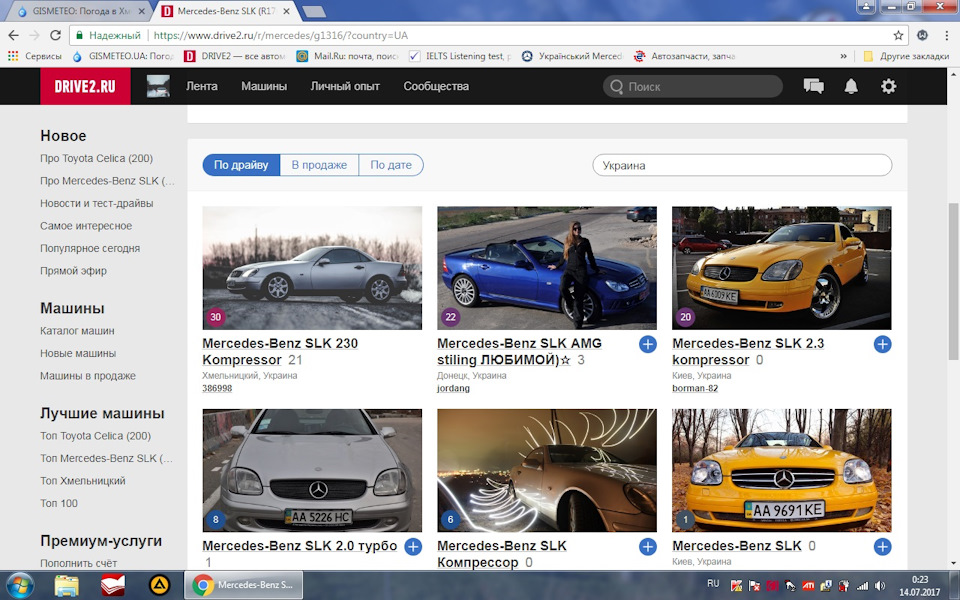The height and width of the screenshot is (600, 960).
Task: Open user profile borman-82
Action: 695,388
